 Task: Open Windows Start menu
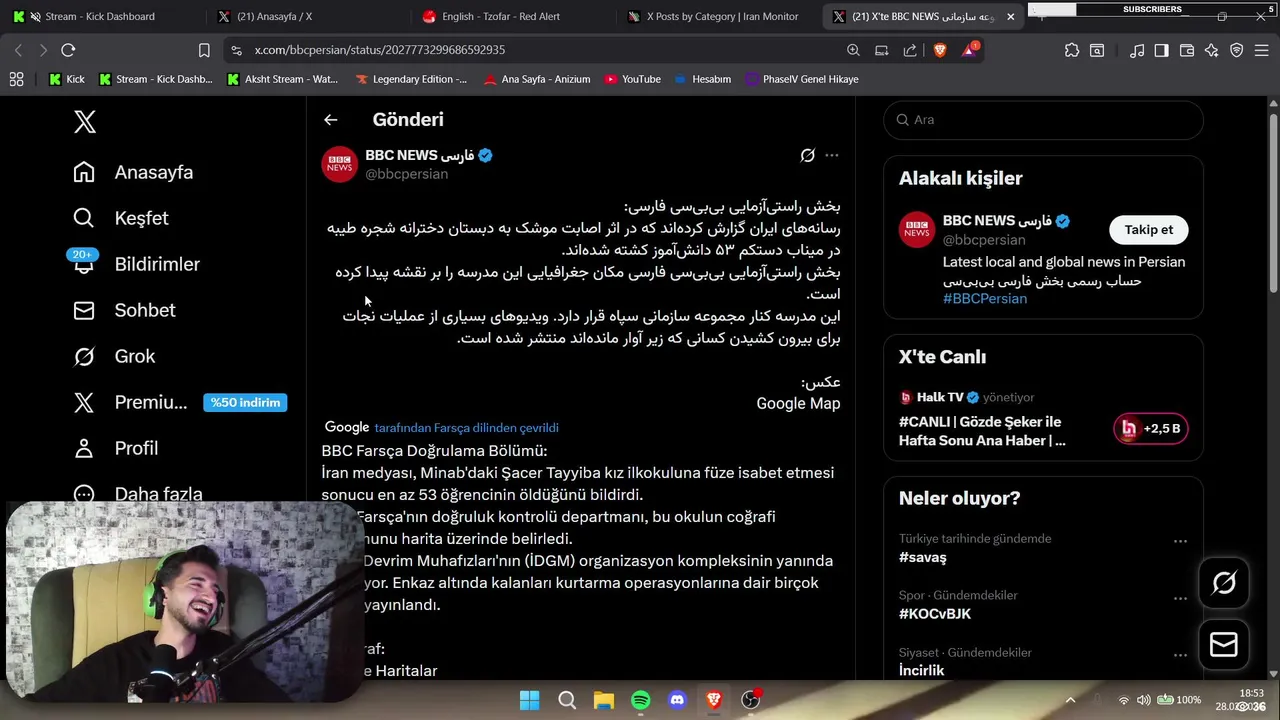click(530, 700)
